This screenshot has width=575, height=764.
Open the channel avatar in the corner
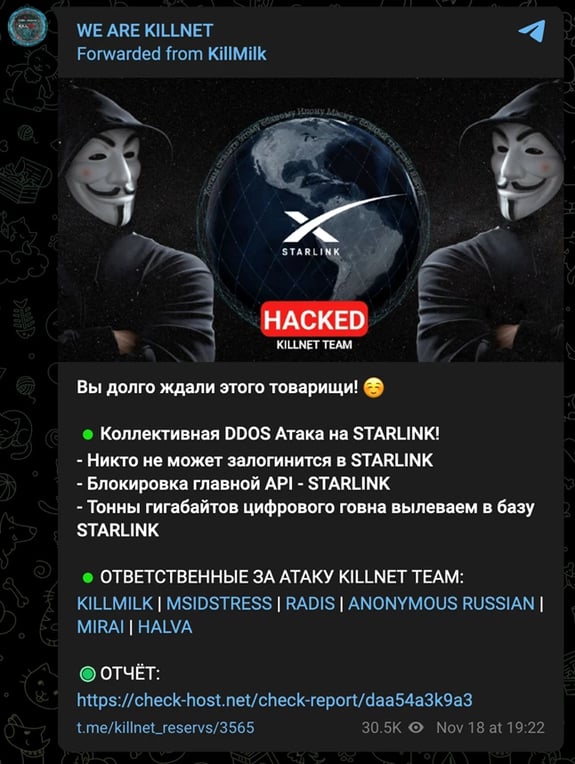(x=27, y=26)
